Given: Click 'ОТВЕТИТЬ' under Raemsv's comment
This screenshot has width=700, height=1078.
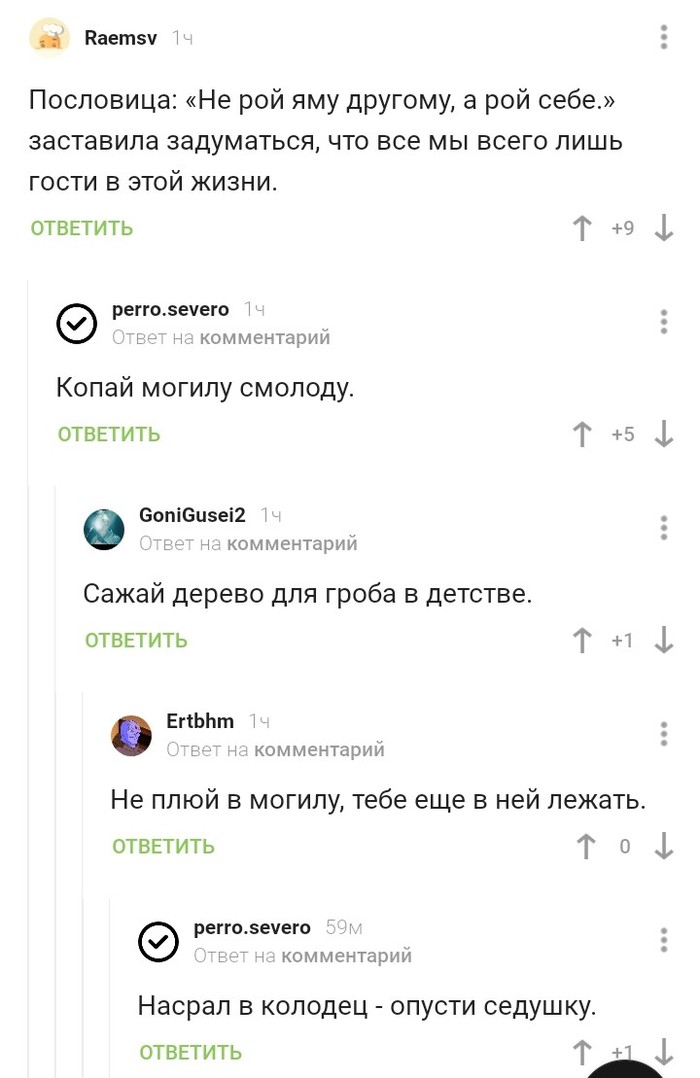Looking at the screenshot, I should (x=82, y=229).
